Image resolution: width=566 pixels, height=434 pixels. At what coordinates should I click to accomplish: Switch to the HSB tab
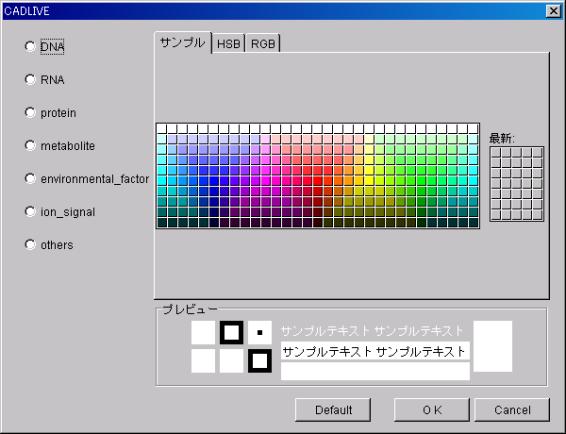click(228, 44)
